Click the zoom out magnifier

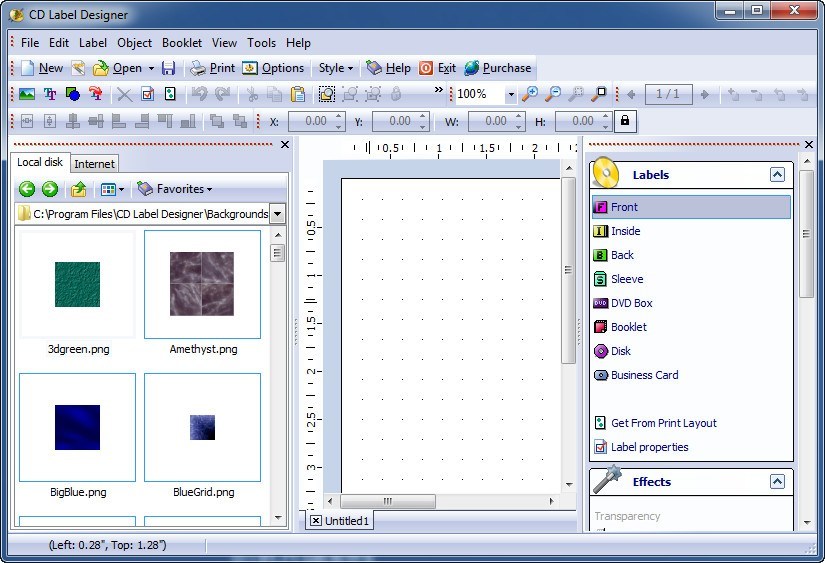(x=552, y=94)
